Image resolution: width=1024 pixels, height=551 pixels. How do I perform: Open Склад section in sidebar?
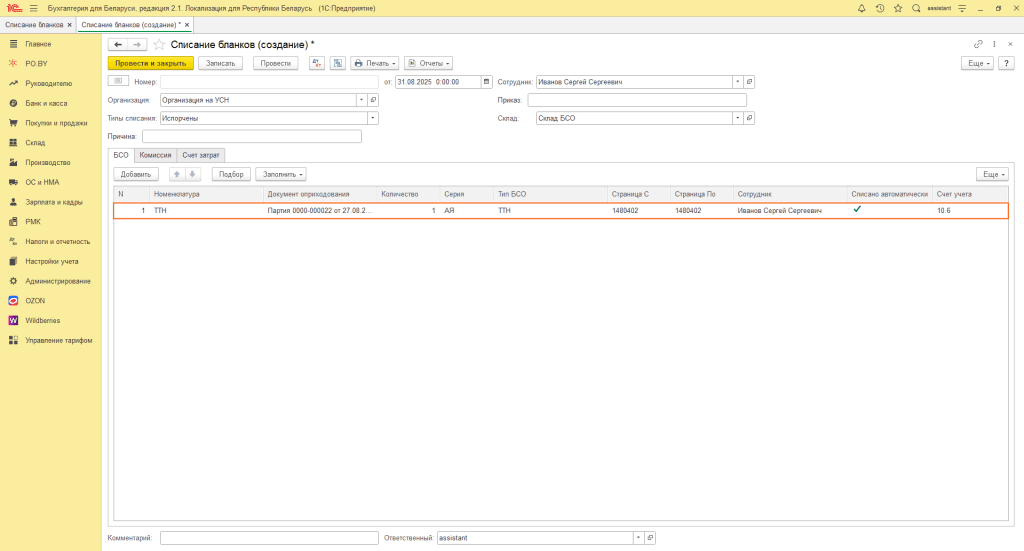pos(35,143)
